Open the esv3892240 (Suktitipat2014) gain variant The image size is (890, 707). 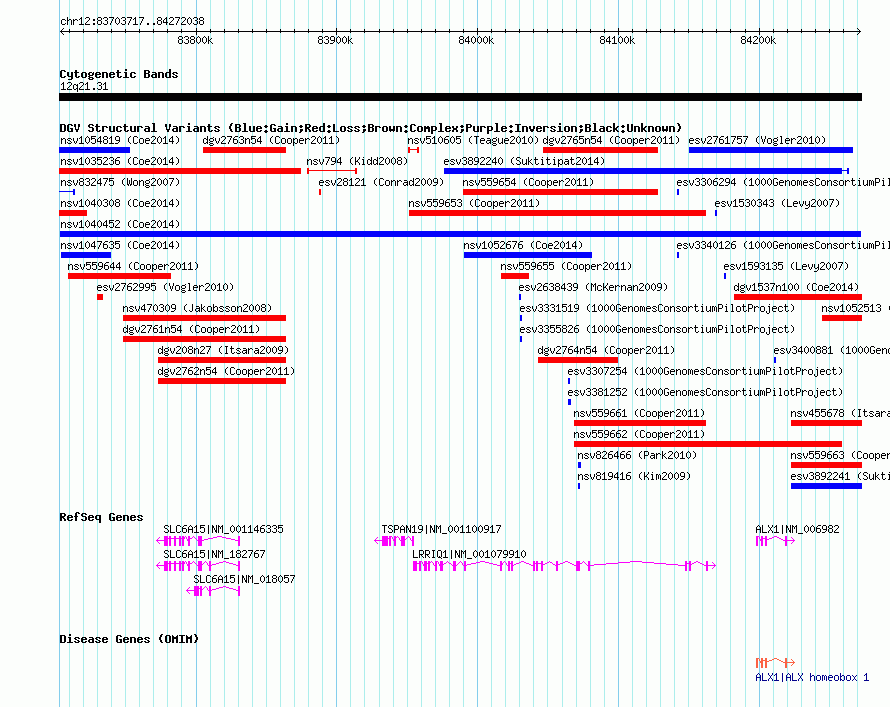(646, 171)
